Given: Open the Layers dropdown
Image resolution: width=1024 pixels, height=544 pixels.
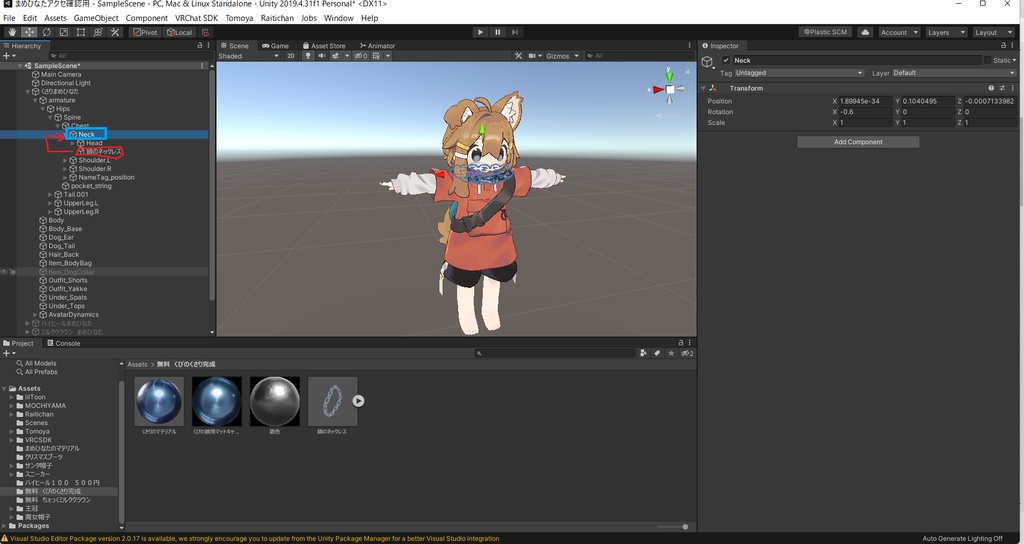Looking at the screenshot, I should [x=946, y=32].
